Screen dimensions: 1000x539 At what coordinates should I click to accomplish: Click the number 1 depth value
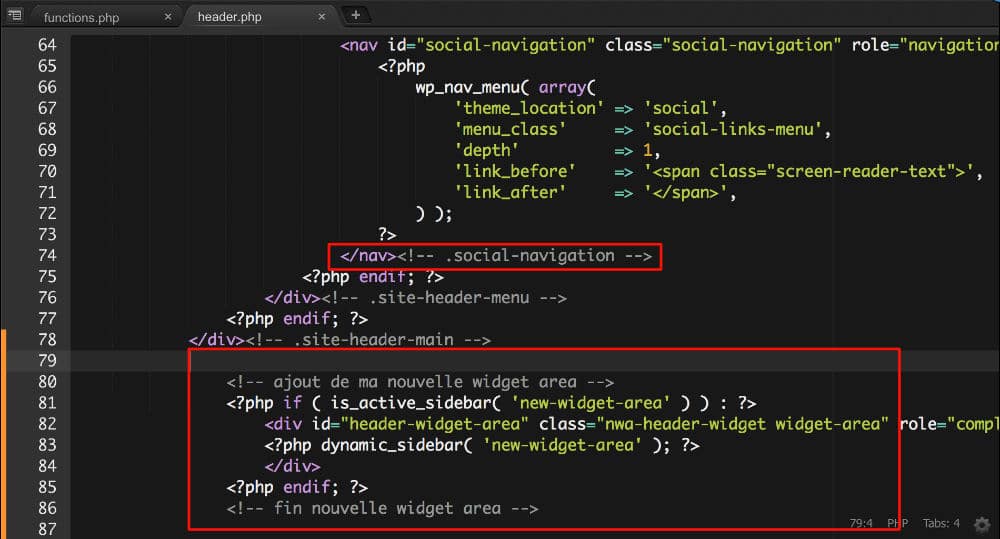pos(648,151)
